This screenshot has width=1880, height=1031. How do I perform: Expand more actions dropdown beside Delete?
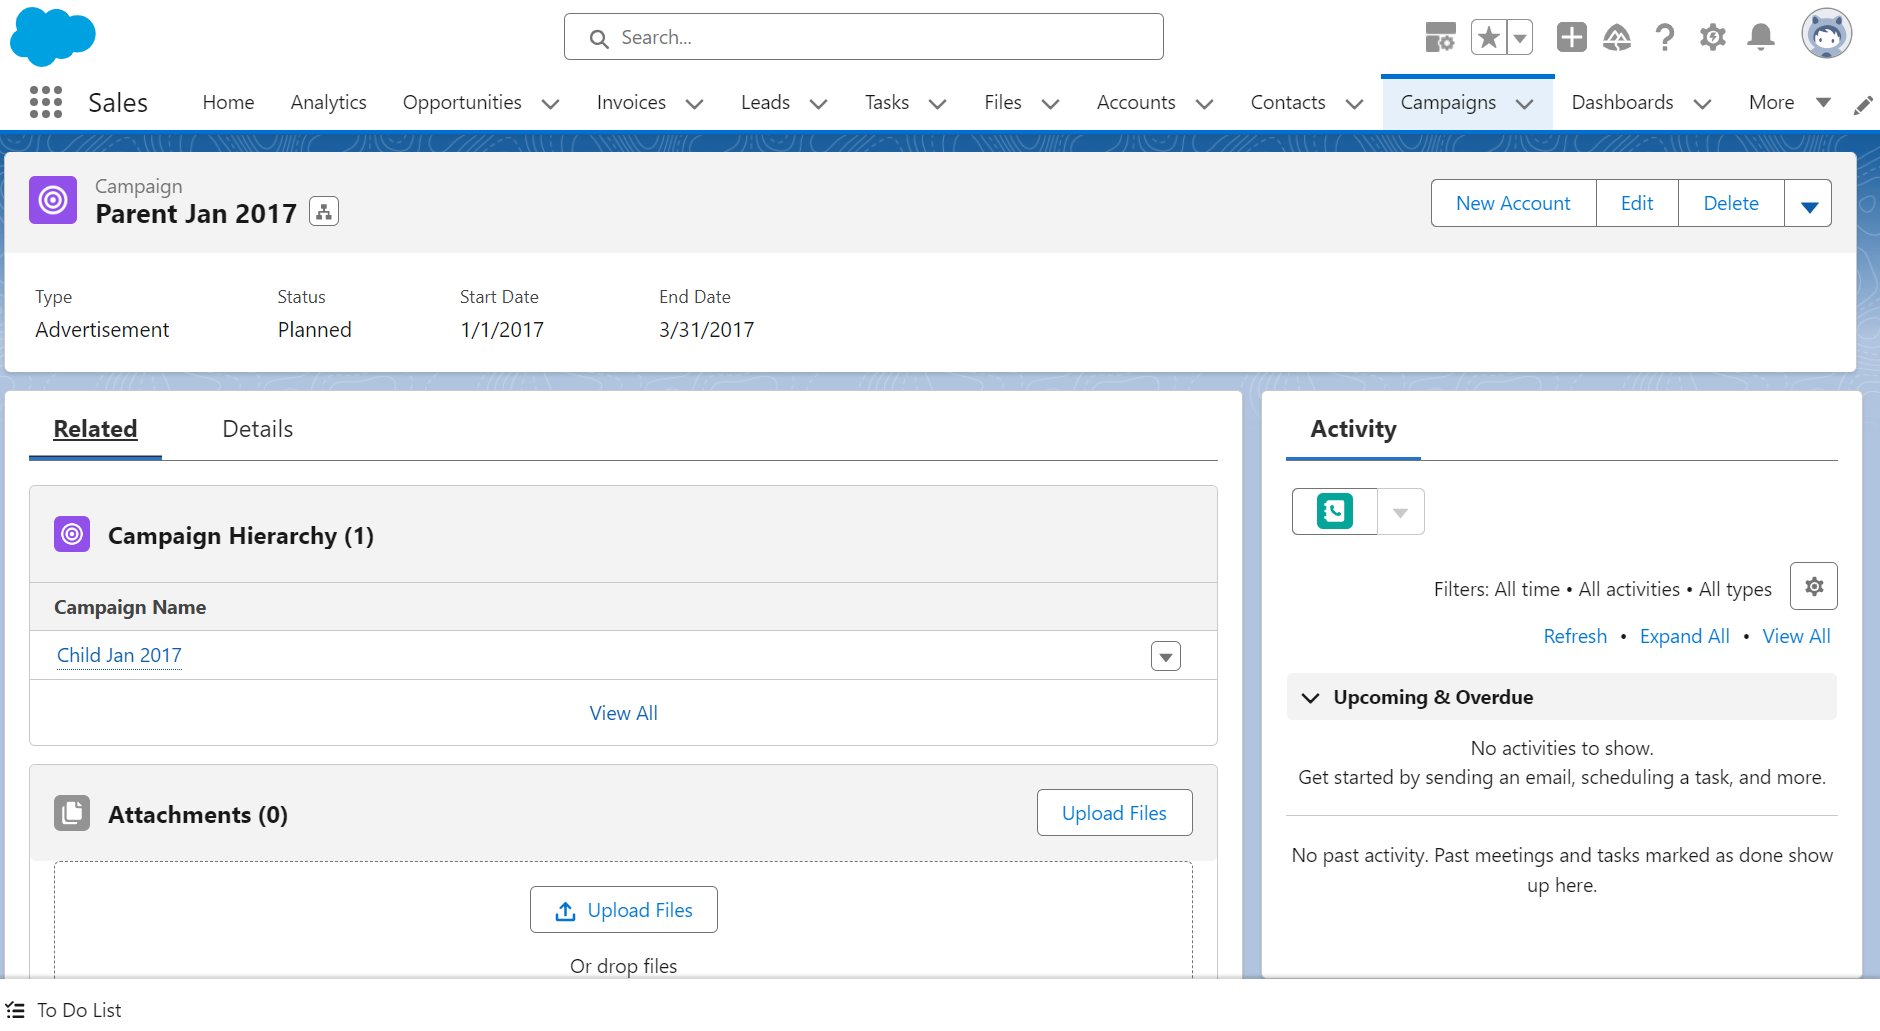1808,204
